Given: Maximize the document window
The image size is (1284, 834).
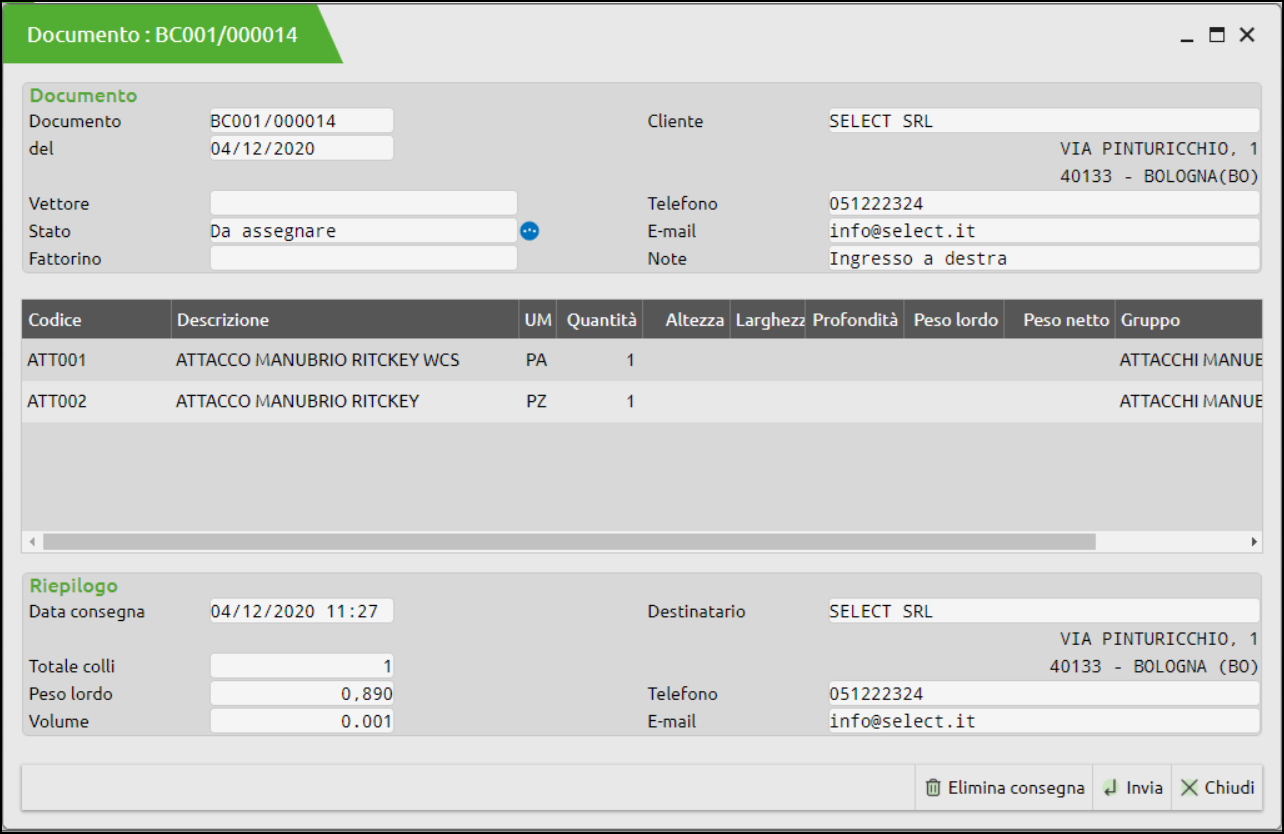Looking at the screenshot, I should pos(1217,35).
